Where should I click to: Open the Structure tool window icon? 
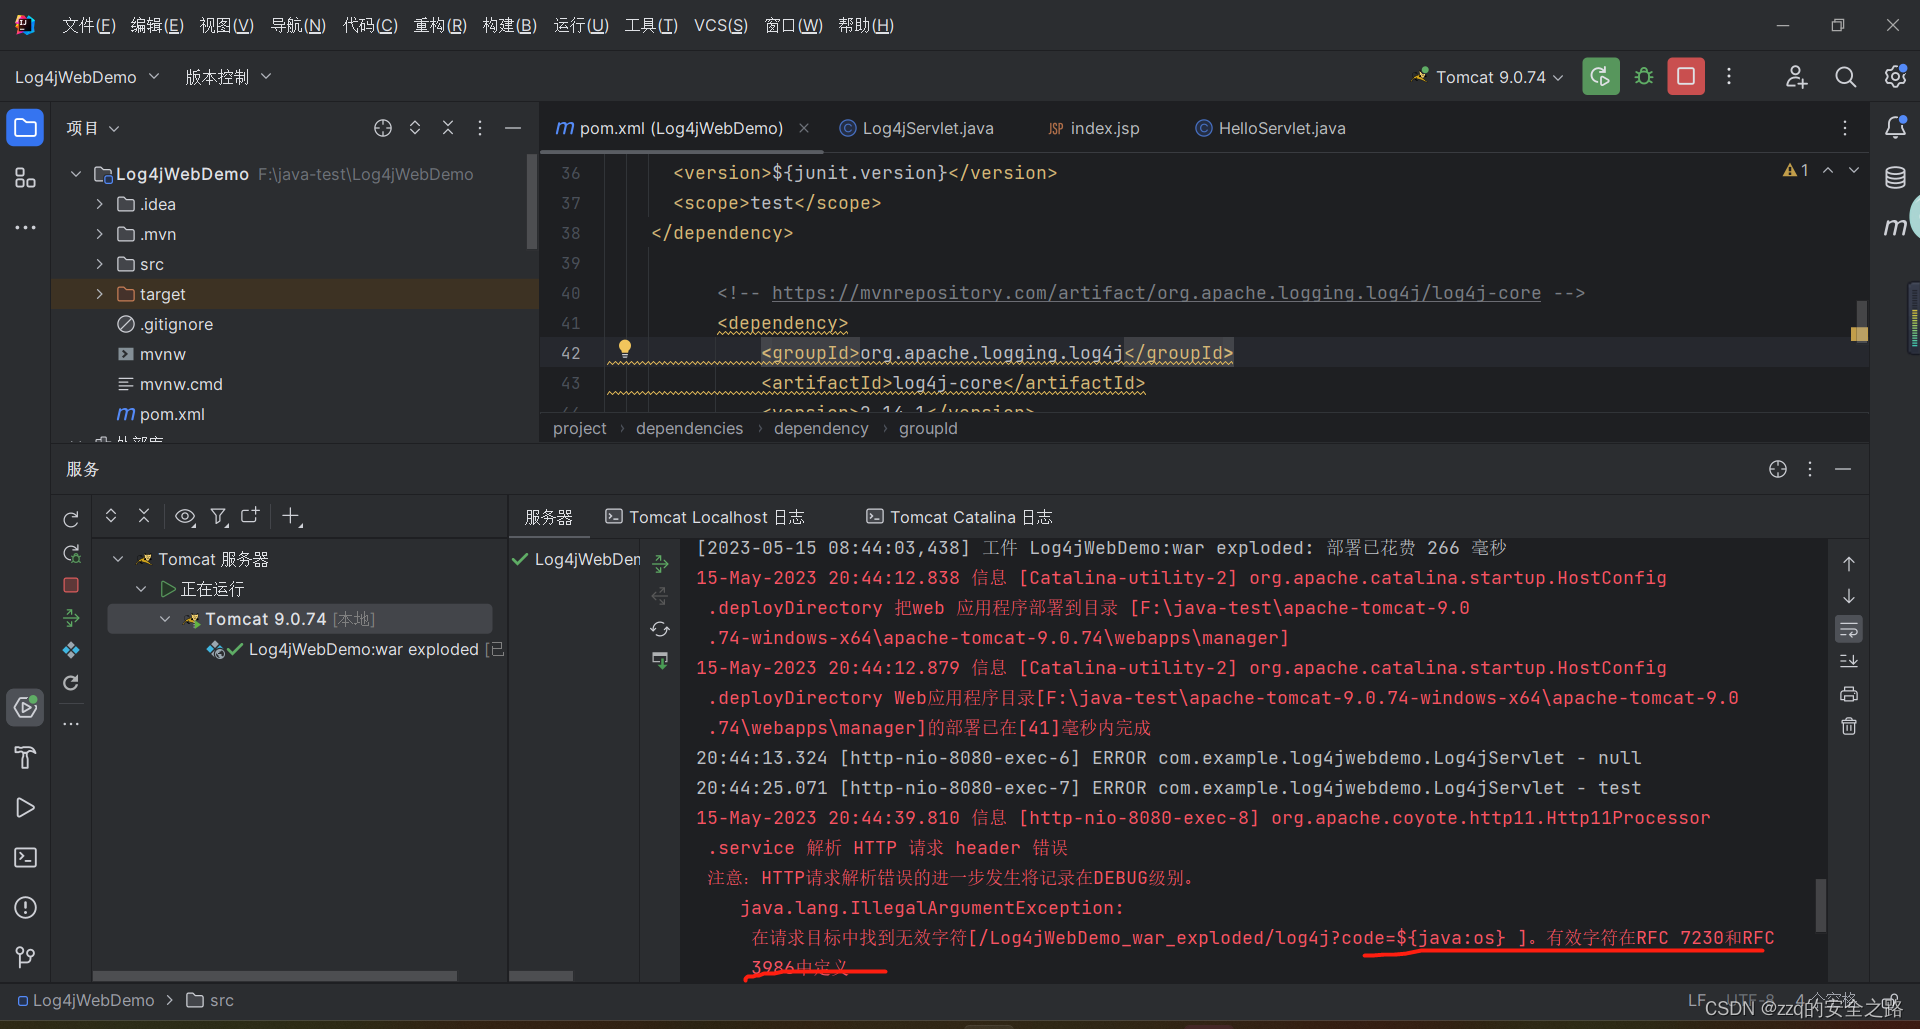click(25, 178)
